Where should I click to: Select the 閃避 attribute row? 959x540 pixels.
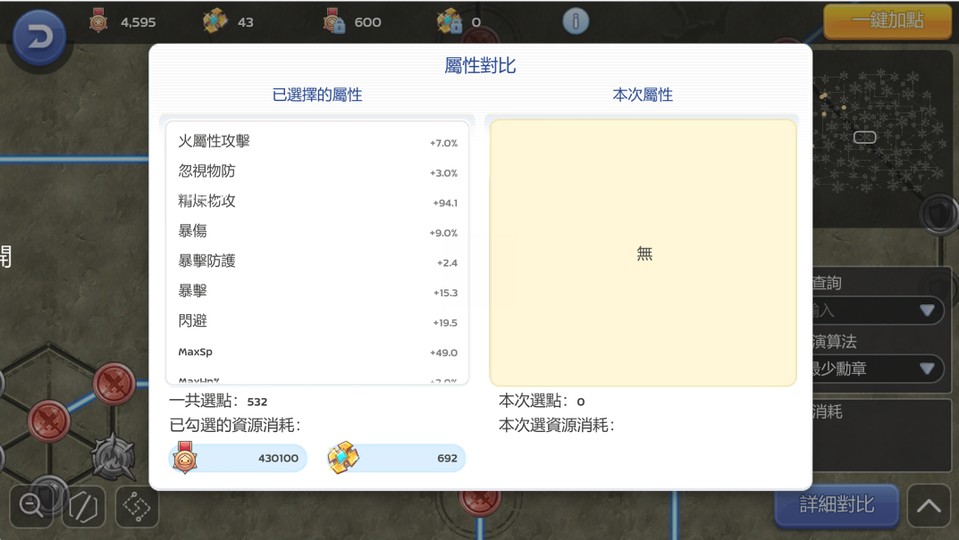(x=317, y=322)
